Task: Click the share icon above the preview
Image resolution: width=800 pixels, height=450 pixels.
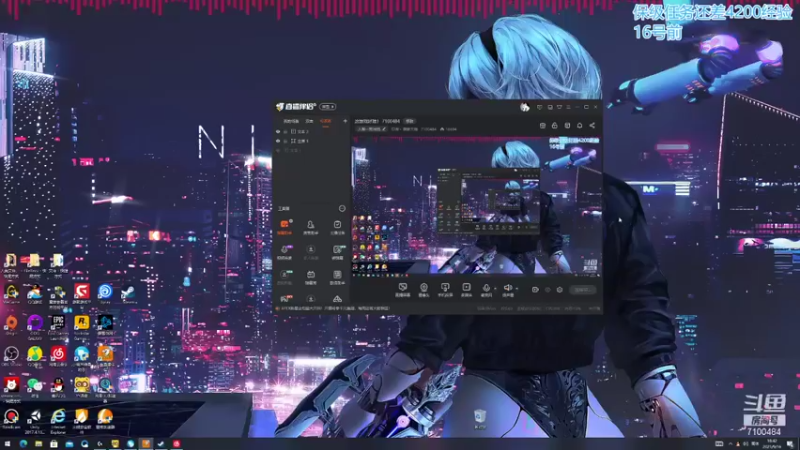Action: pos(592,126)
